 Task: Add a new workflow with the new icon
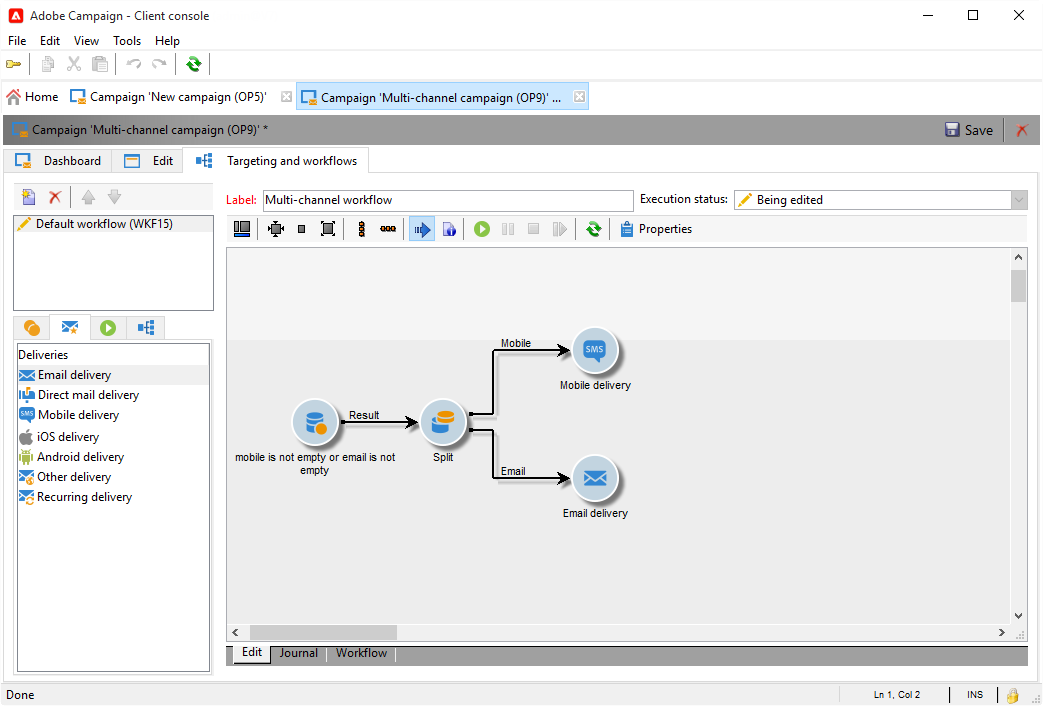pos(29,197)
